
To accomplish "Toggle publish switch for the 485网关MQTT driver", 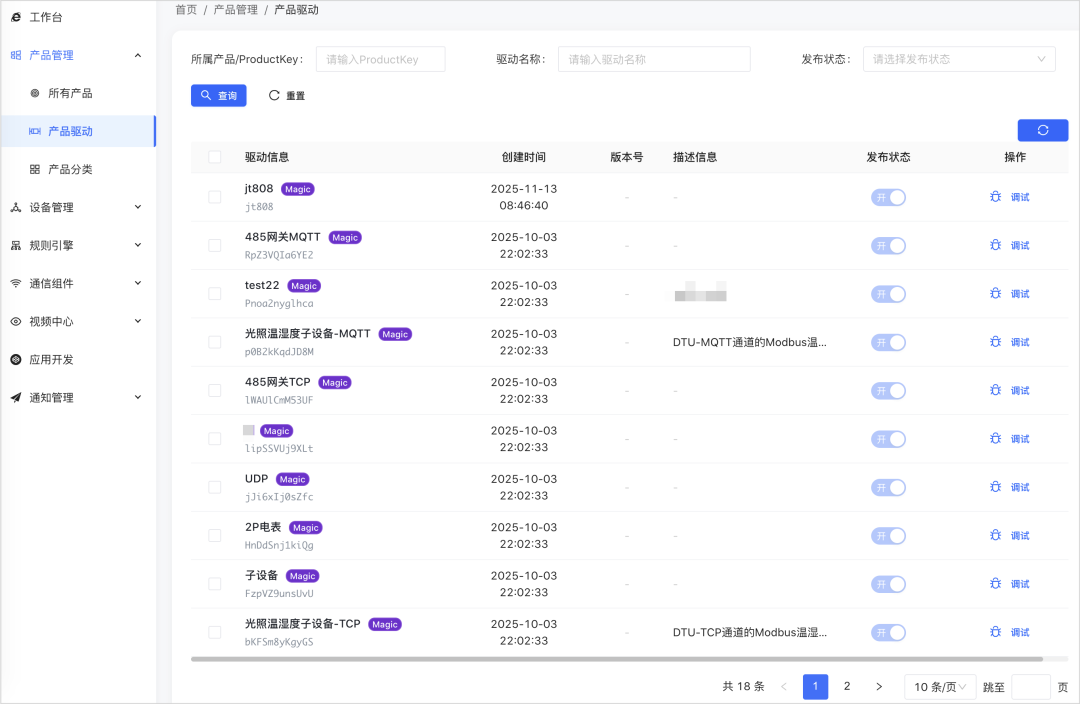I will (x=889, y=246).
